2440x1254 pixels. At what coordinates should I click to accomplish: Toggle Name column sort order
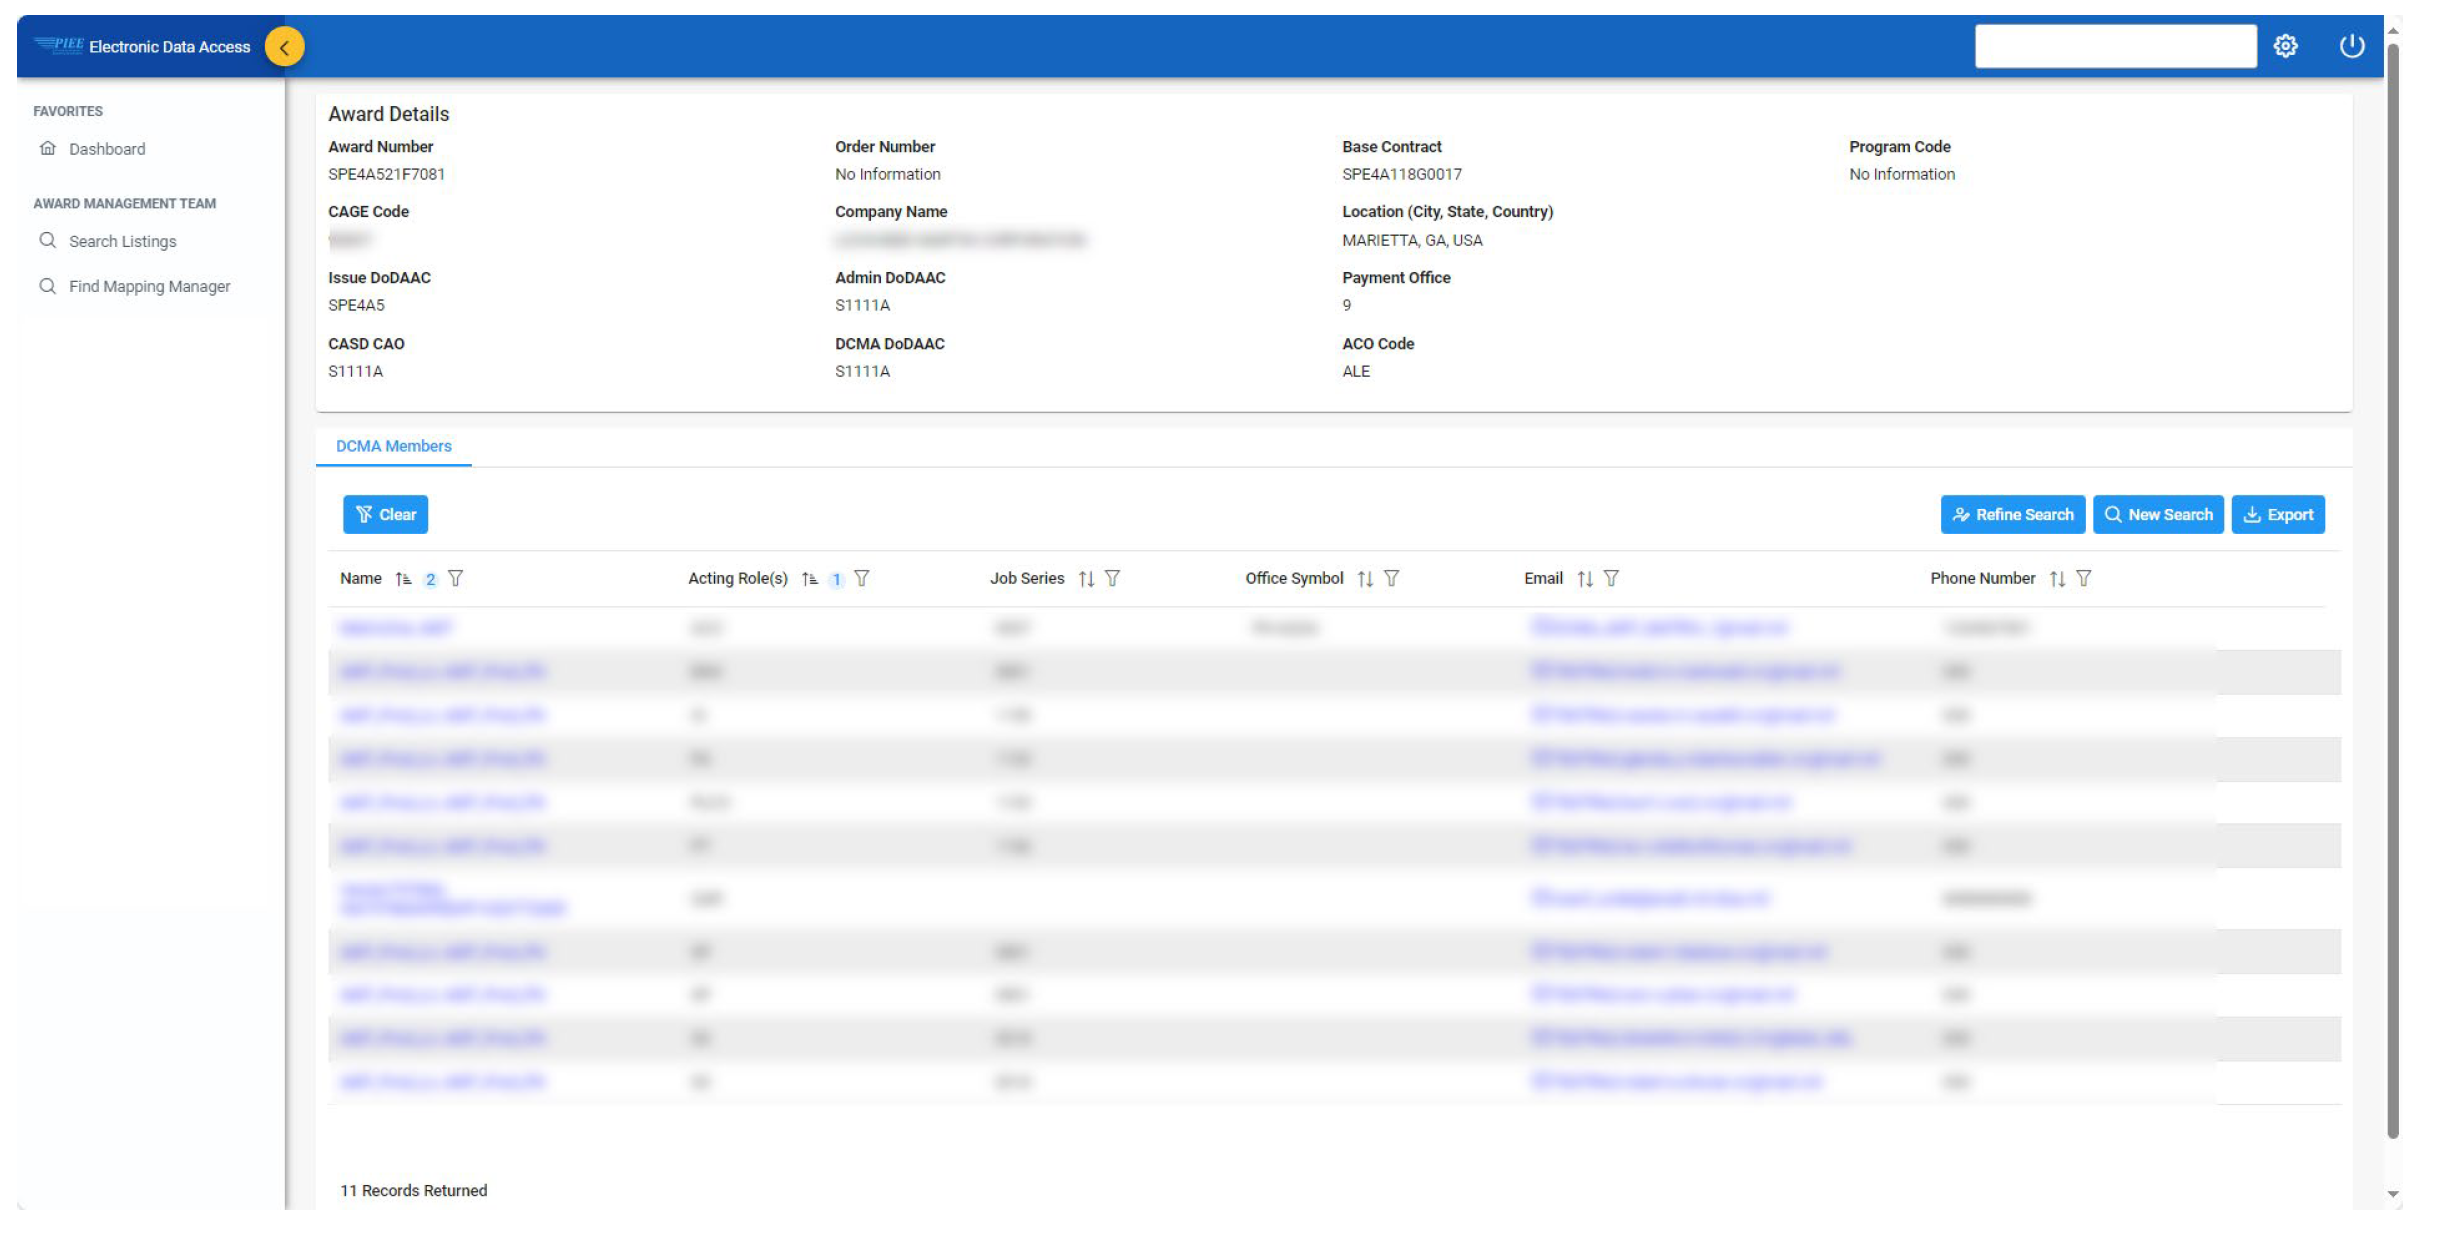403,579
